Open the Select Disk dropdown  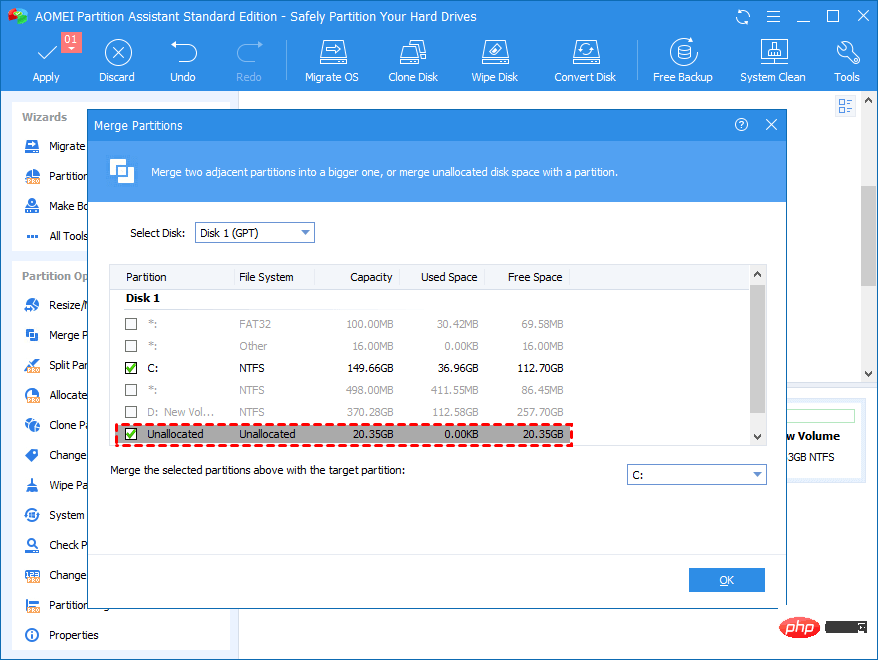pyautogui.click(x=255, y=233)
